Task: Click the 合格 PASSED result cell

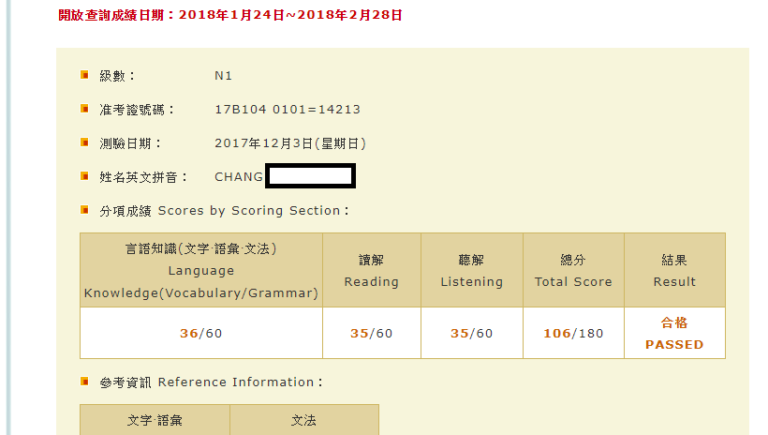Action: (674, 333)
